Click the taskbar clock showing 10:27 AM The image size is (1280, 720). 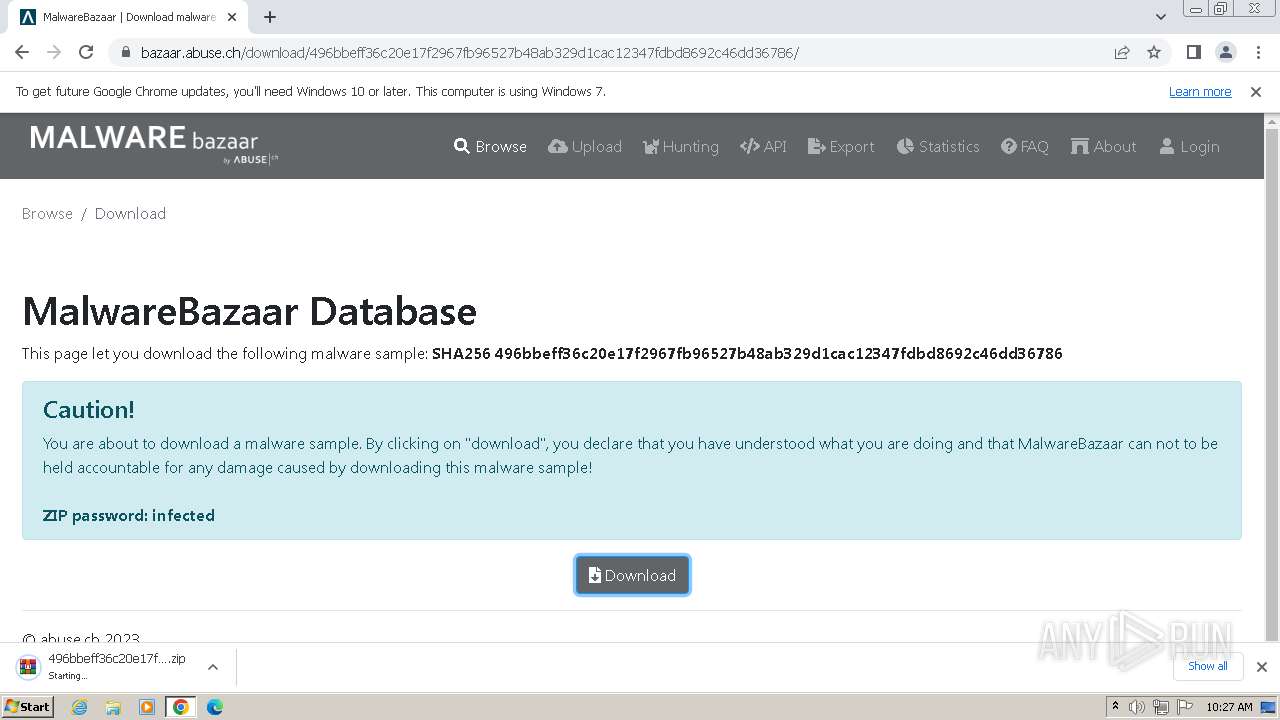1229,707
